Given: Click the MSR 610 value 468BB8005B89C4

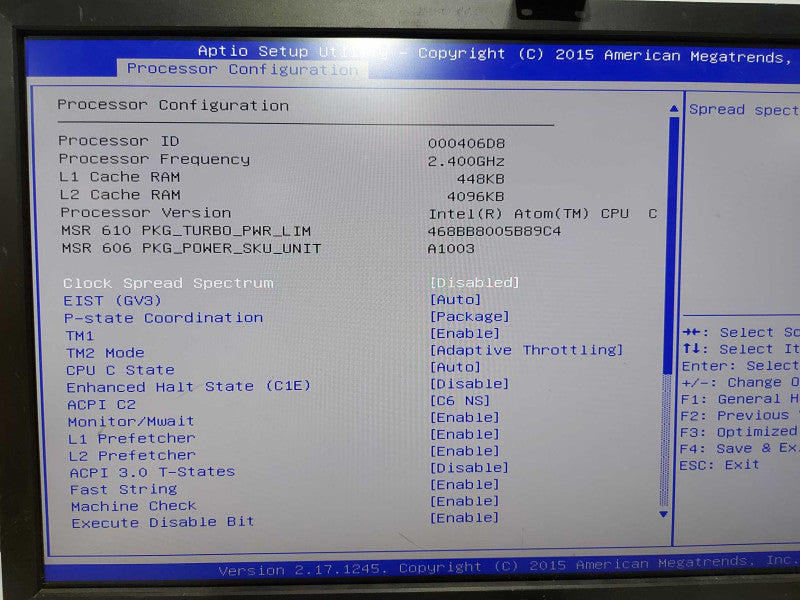Looking at the screenshot, I should coord(494,231).
